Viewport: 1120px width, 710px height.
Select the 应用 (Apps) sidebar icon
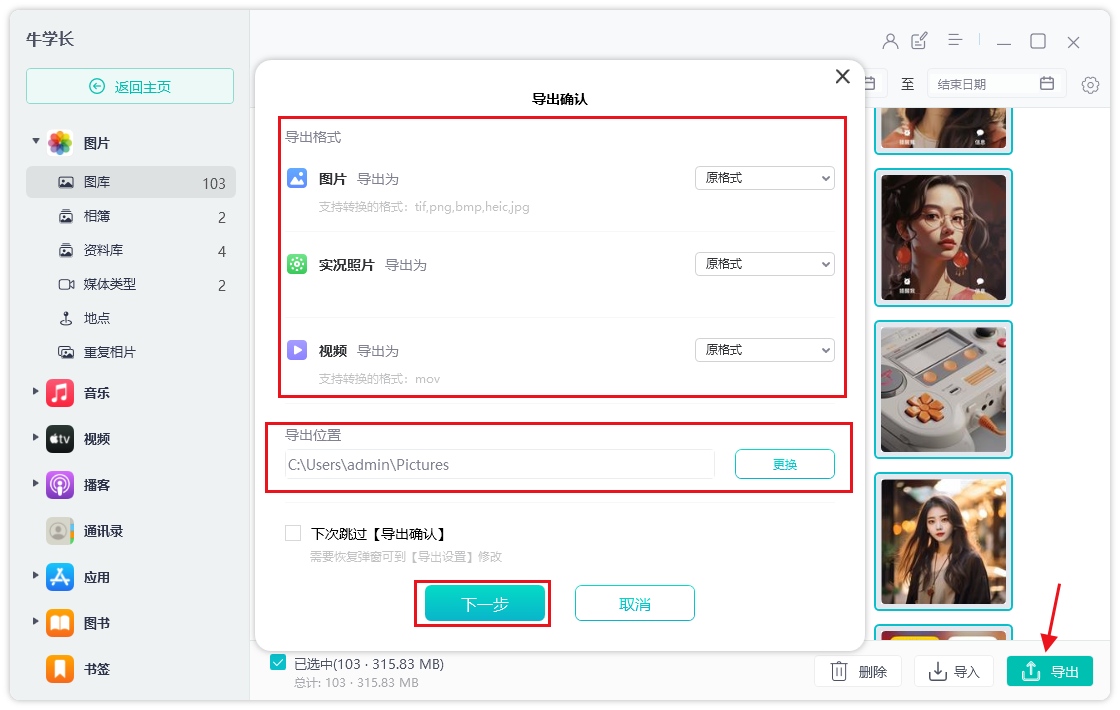click(x=60, y=576)
